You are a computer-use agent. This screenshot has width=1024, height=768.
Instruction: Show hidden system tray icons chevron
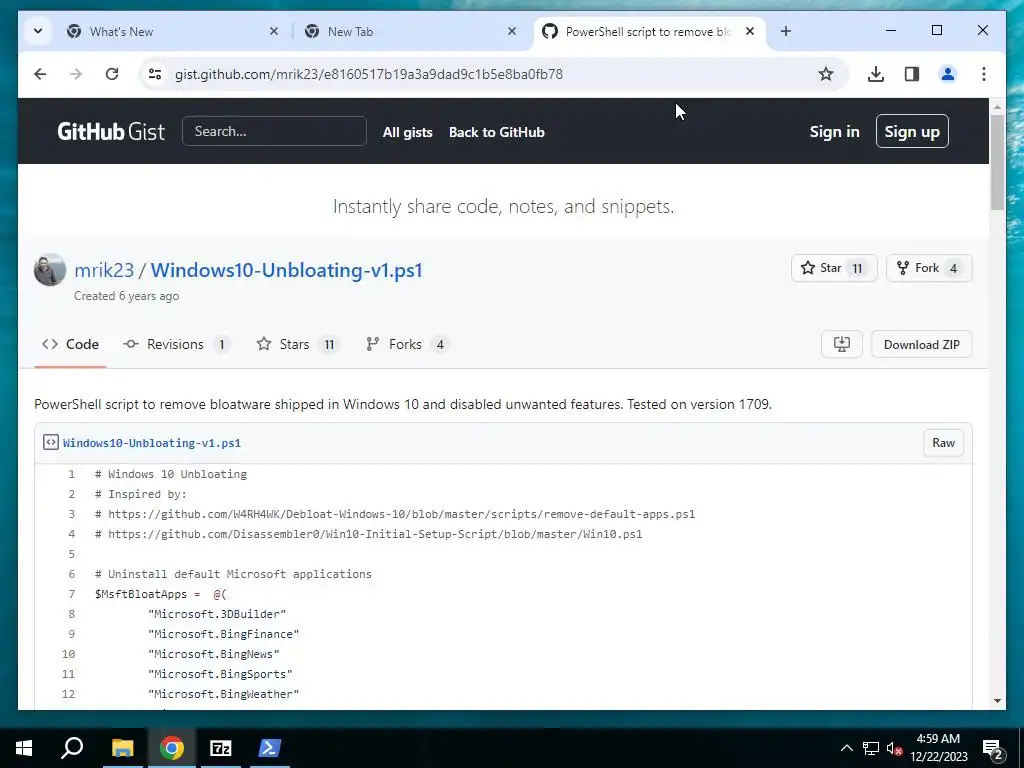coord(846,748)
